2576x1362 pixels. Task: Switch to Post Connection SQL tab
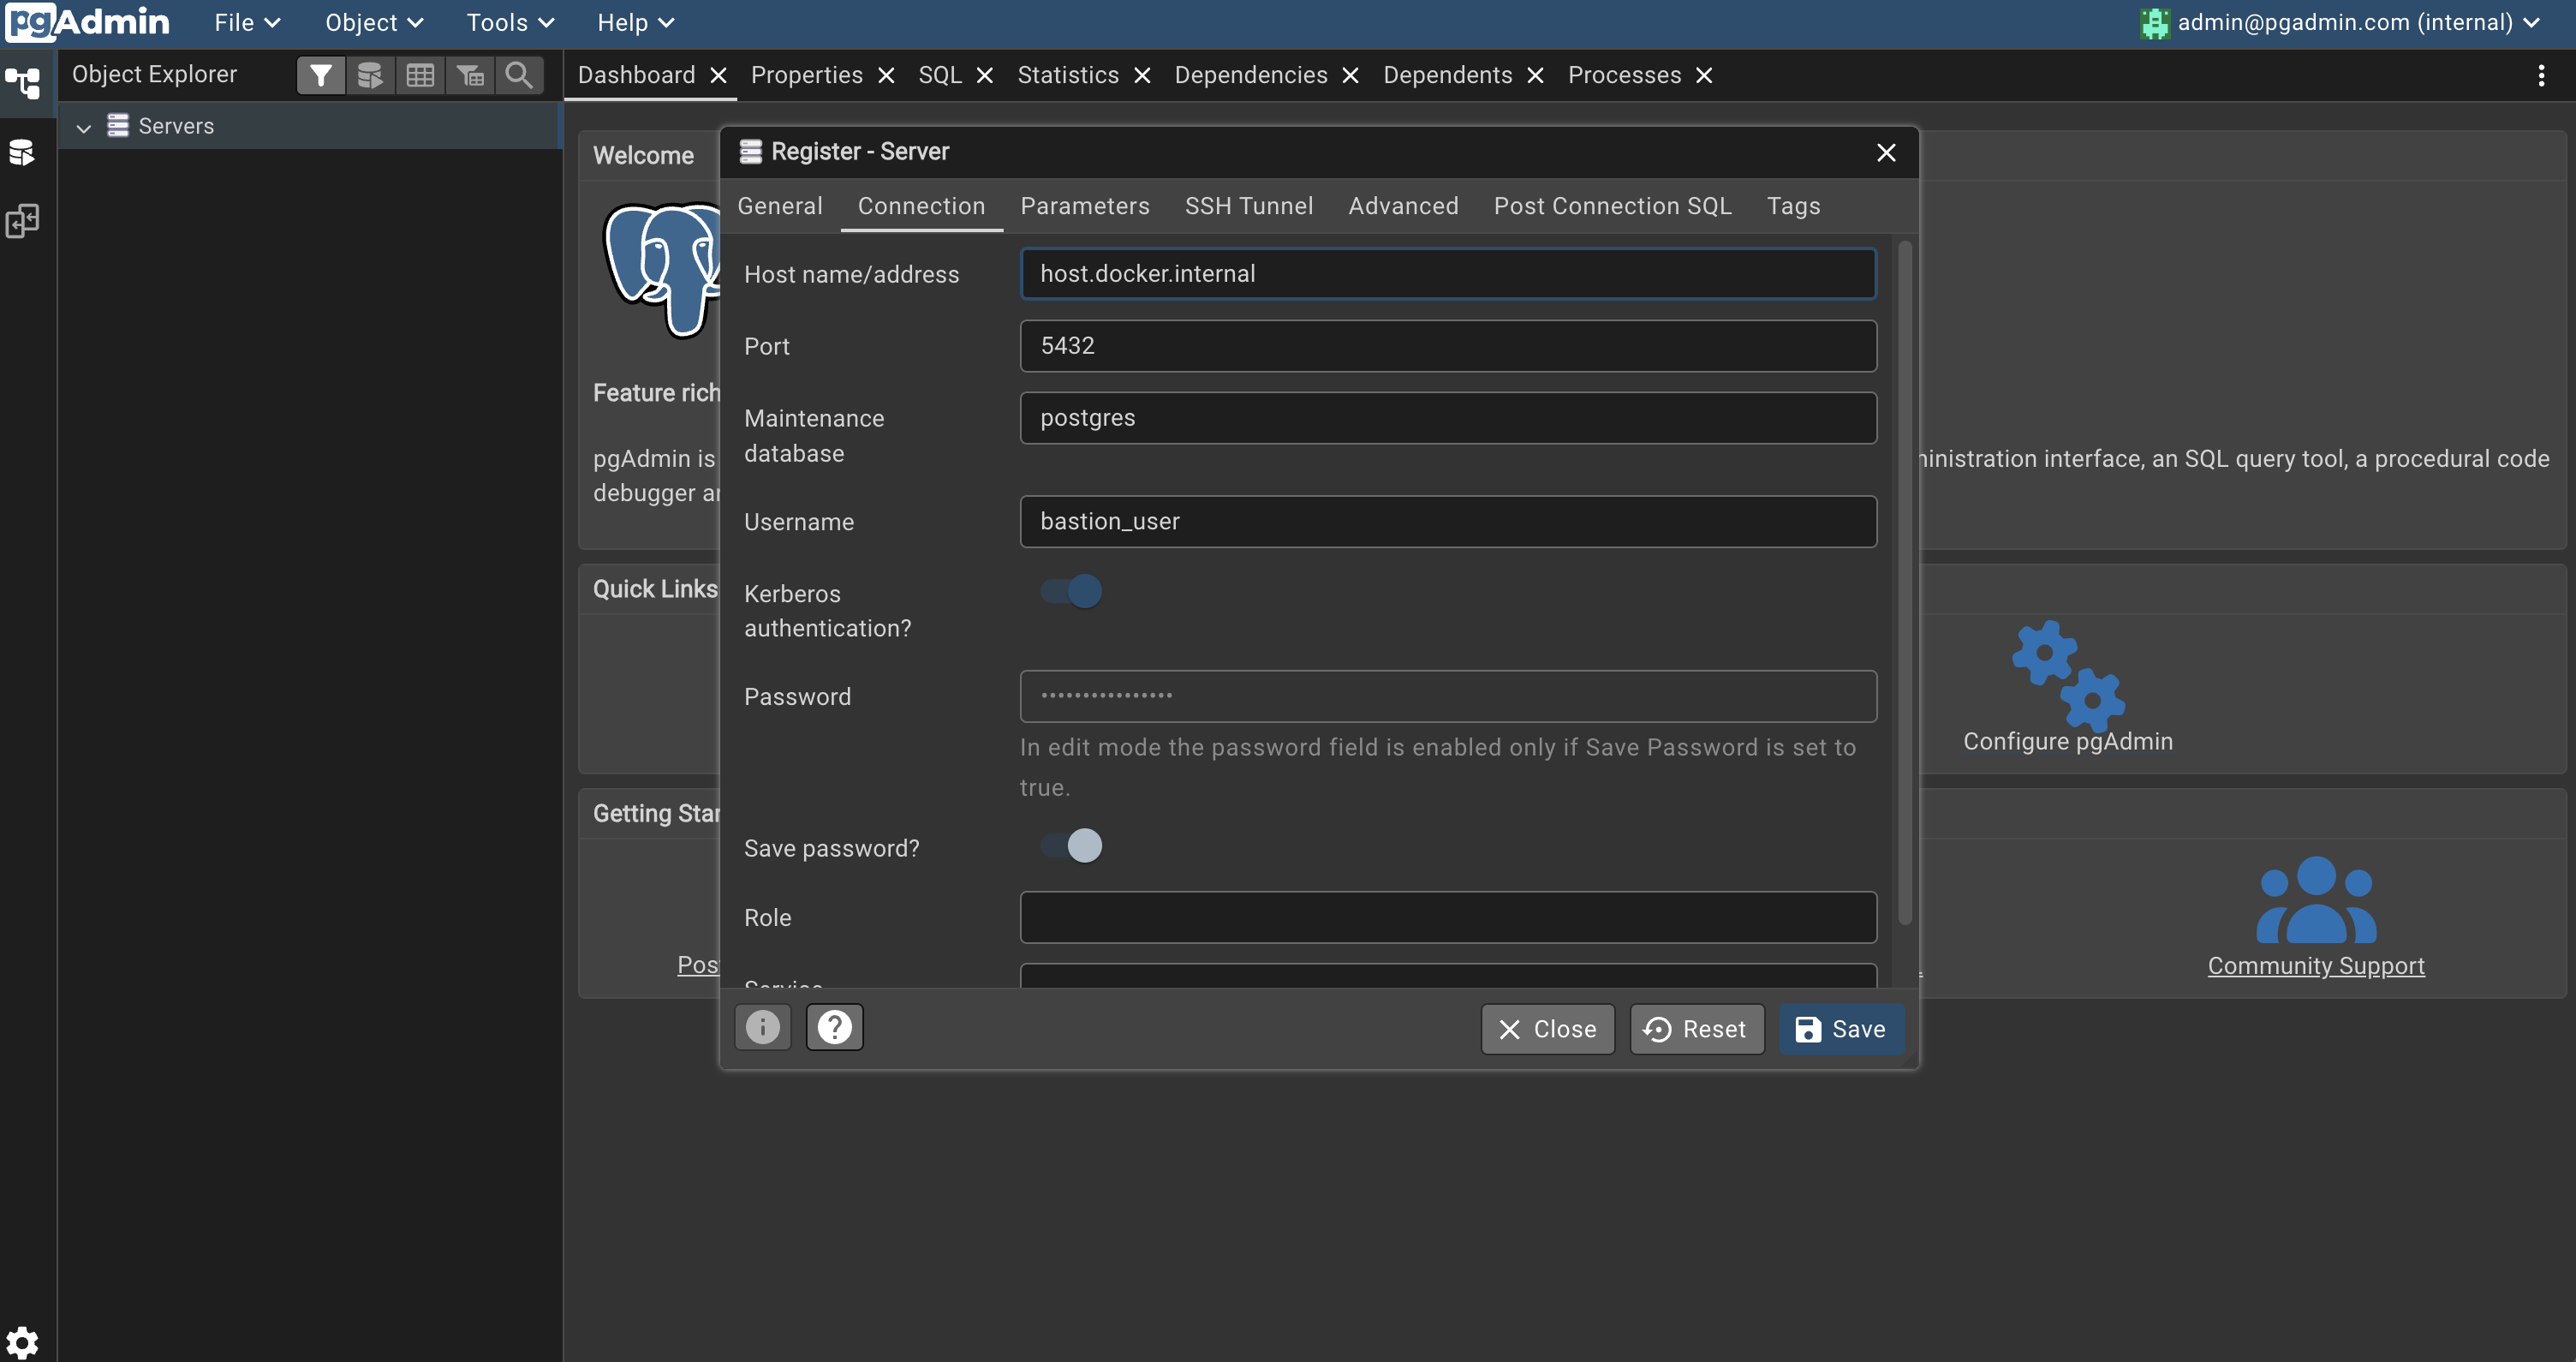pos(1612,206)
